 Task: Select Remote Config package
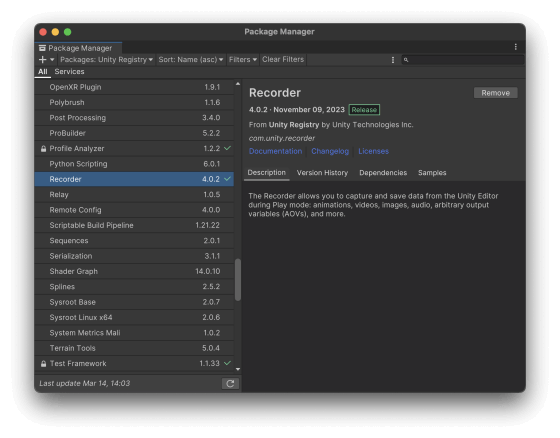134,210
